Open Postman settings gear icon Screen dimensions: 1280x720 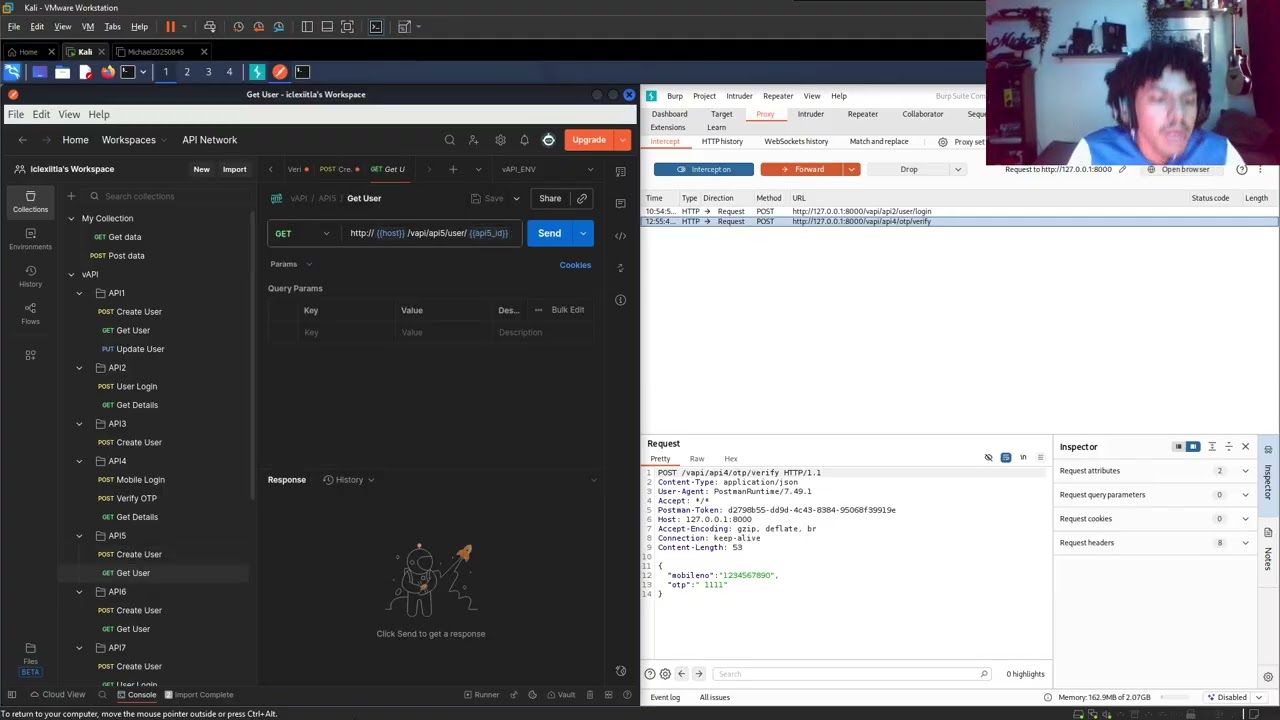pyautogui.click(x=500, y=140)
